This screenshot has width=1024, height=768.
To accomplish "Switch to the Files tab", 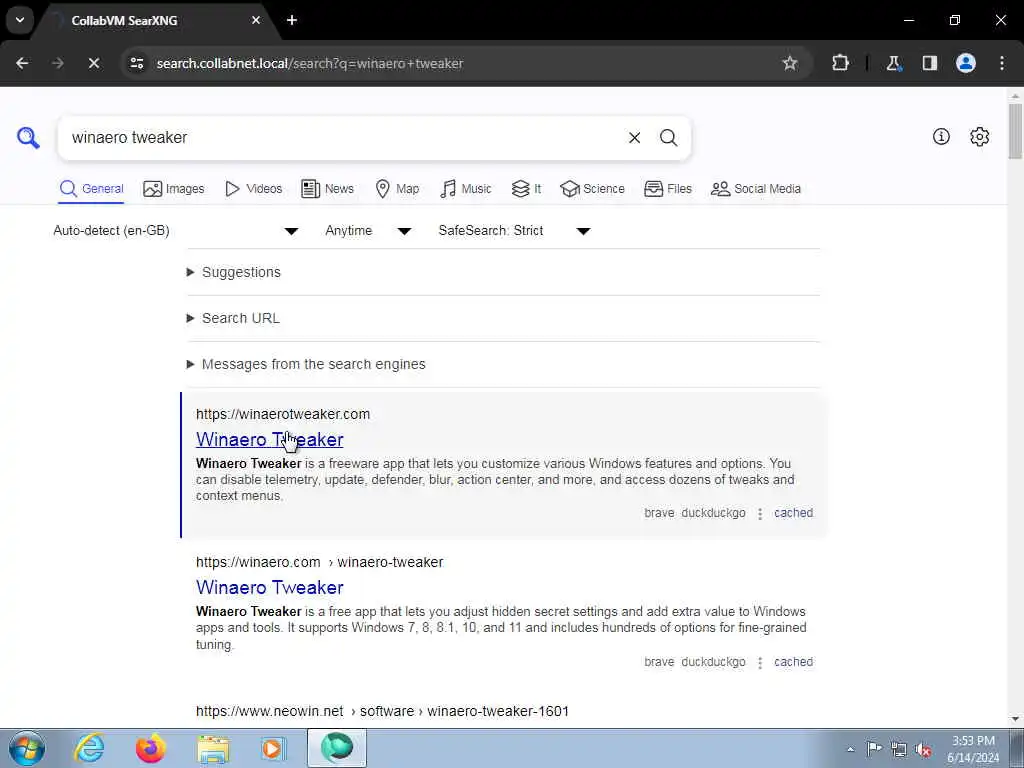I will pos(667,189).
